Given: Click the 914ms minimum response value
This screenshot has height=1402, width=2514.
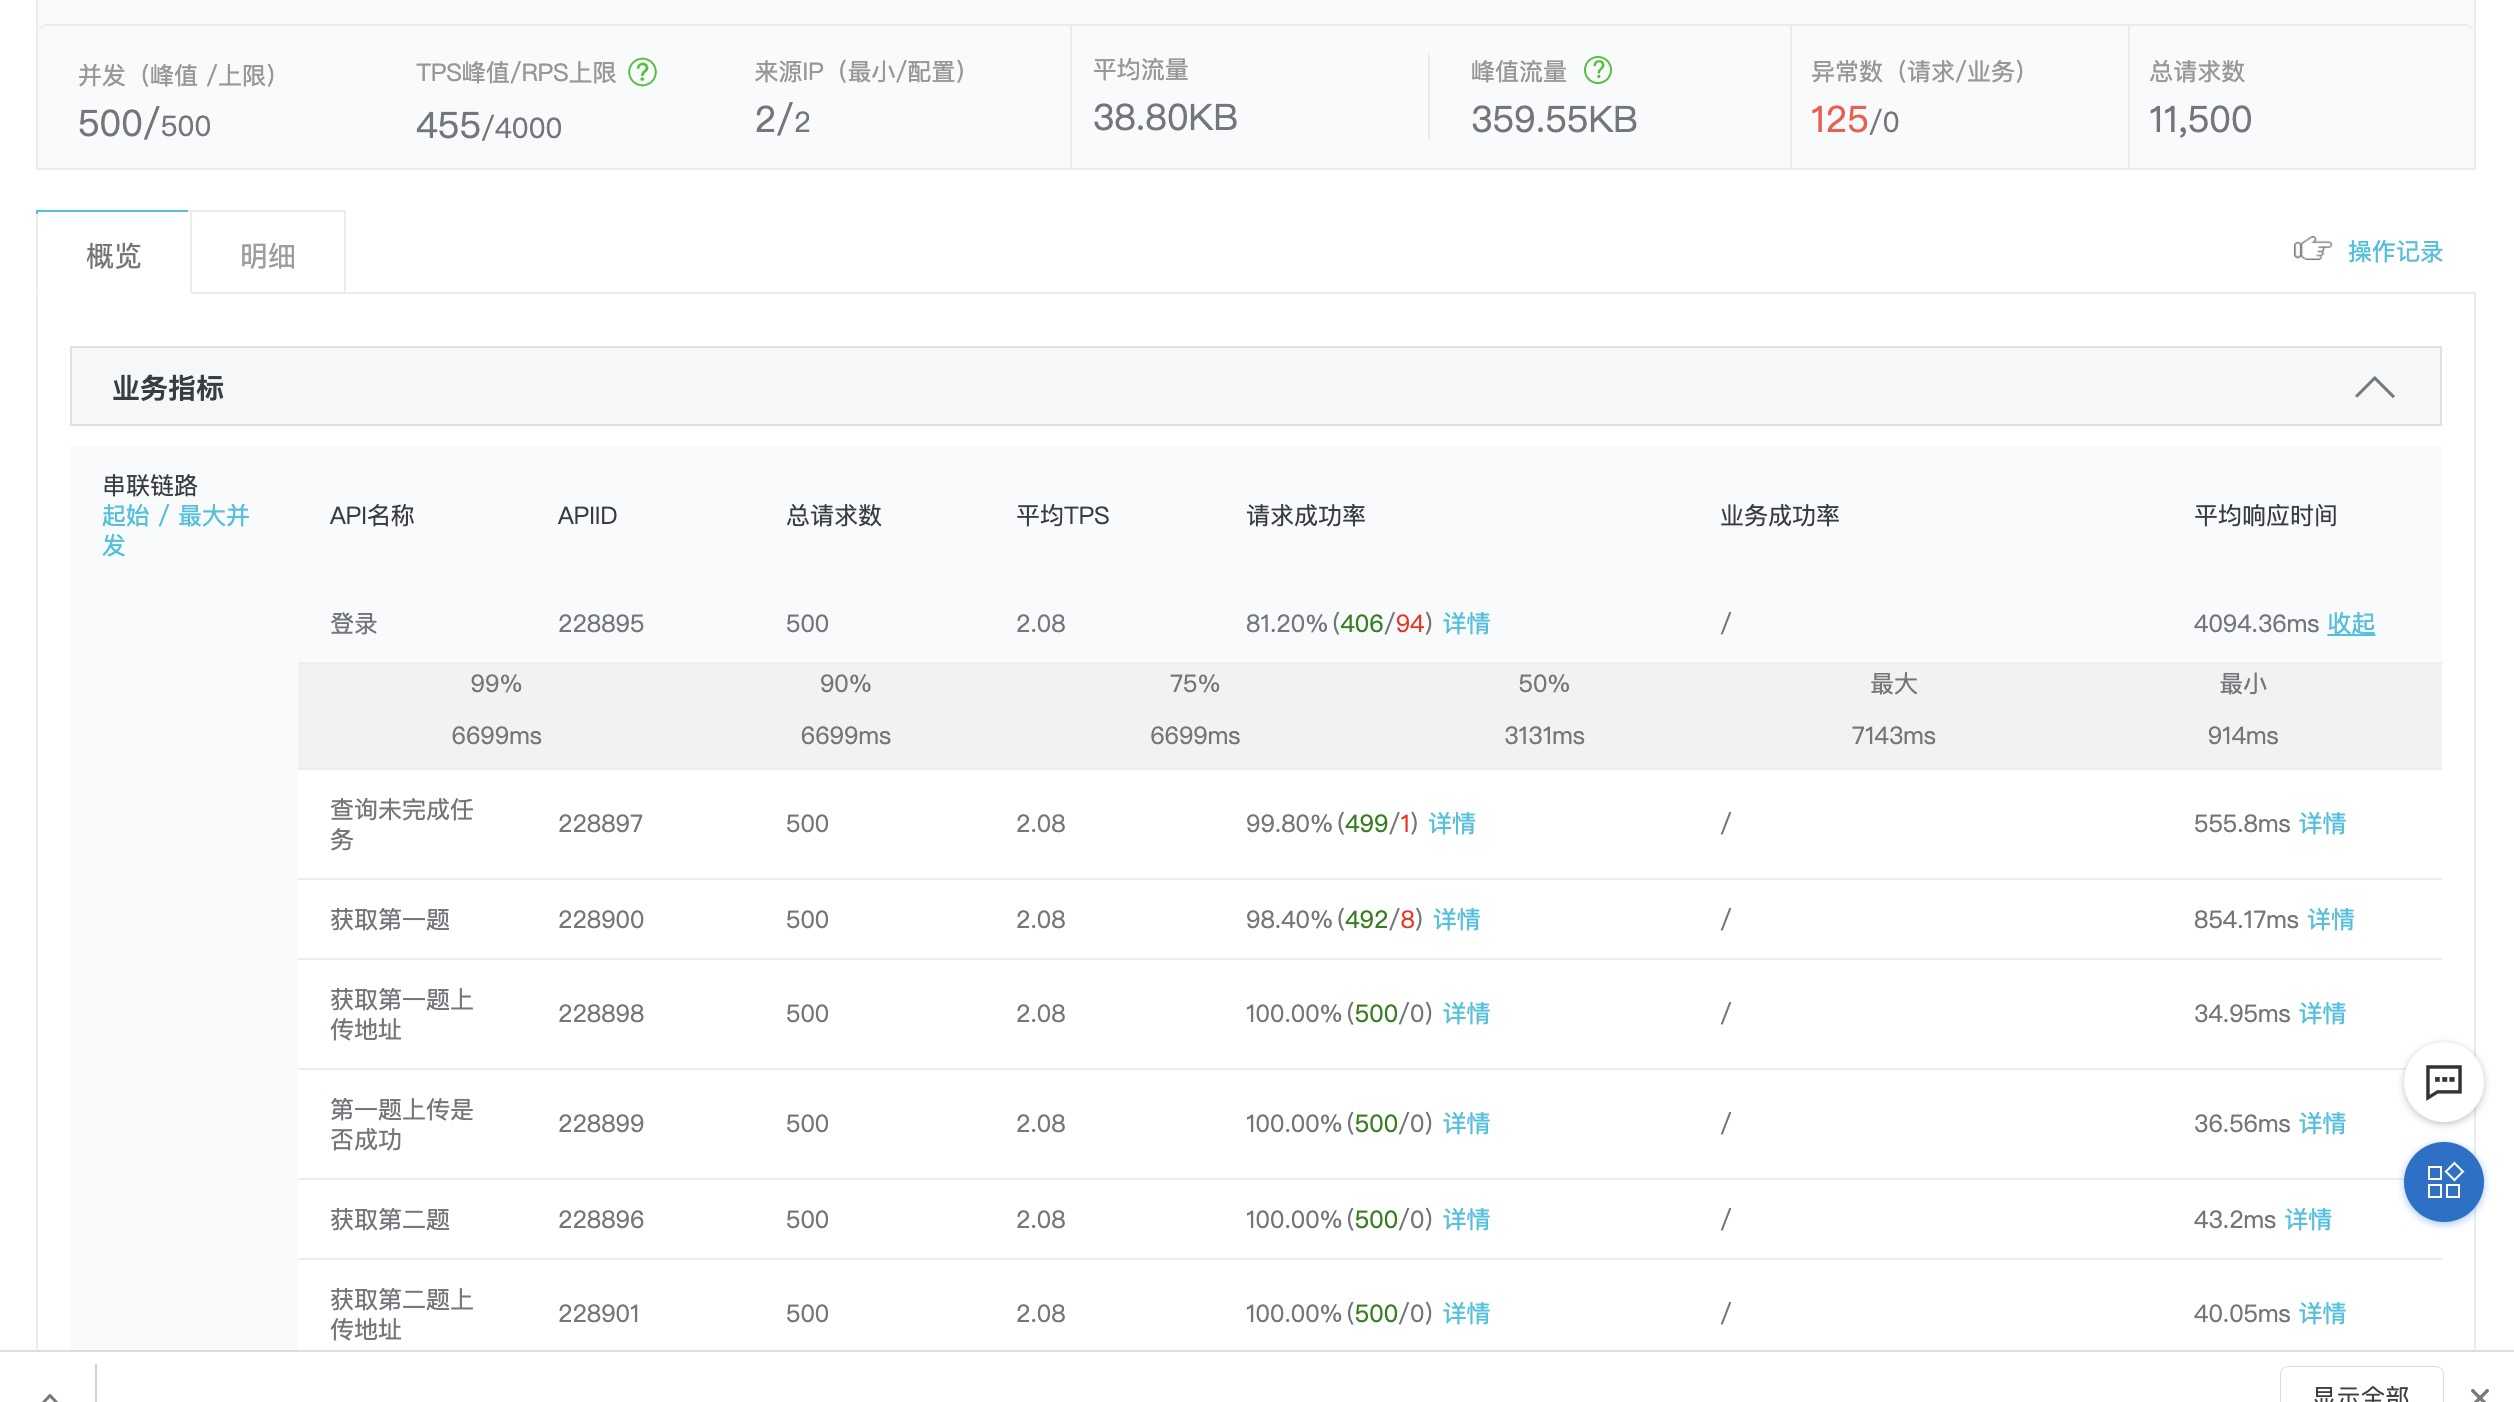Looking at the screenshot, I should [x=2242, y=735].
